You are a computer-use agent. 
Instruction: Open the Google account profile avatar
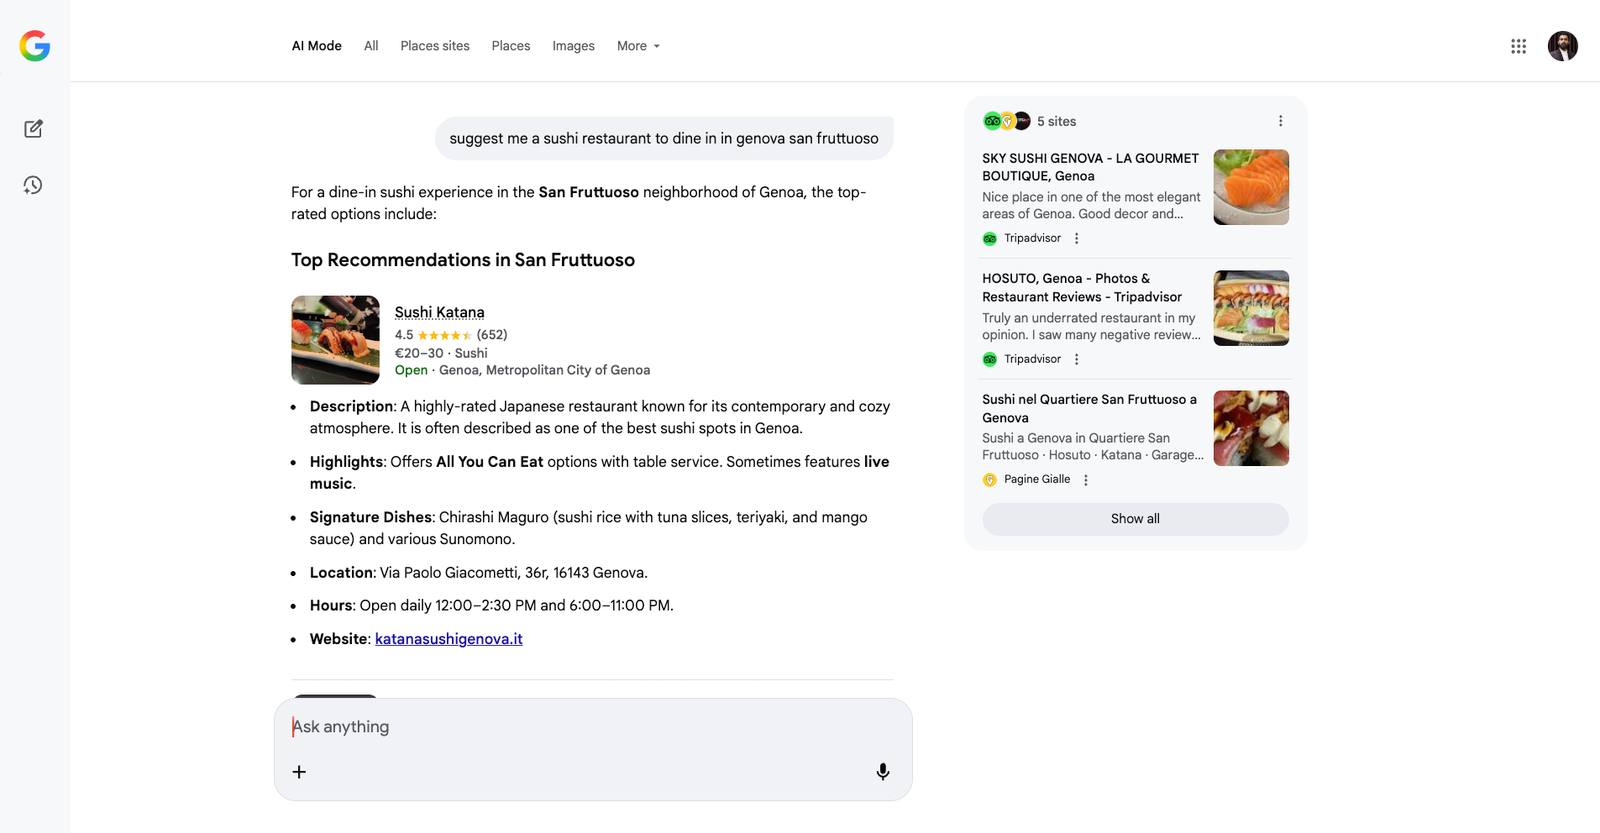point(1562,46)
